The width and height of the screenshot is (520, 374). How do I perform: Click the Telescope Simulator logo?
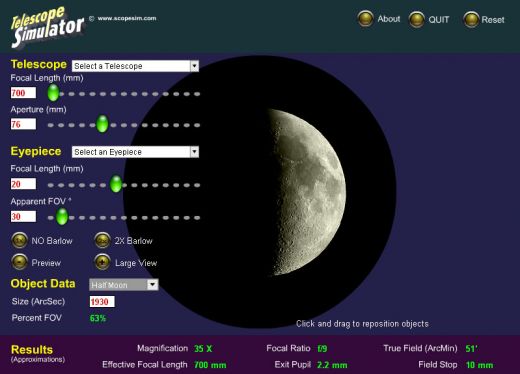click(x=47, y=27)
